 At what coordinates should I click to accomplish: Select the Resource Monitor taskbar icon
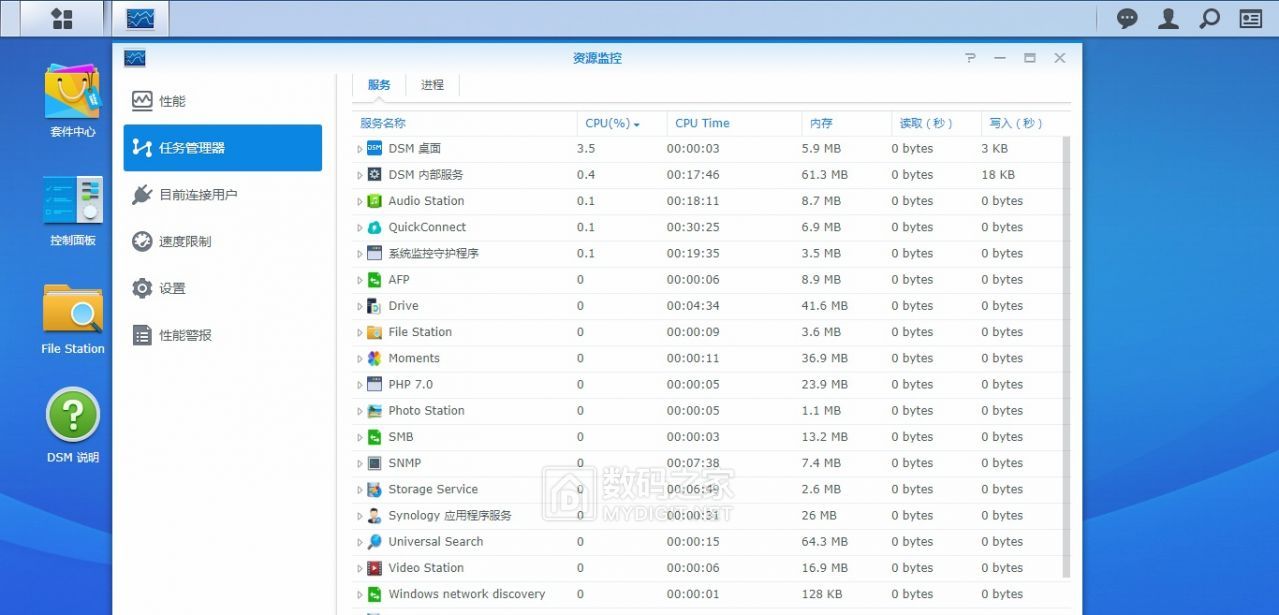(x=141, y=18)
